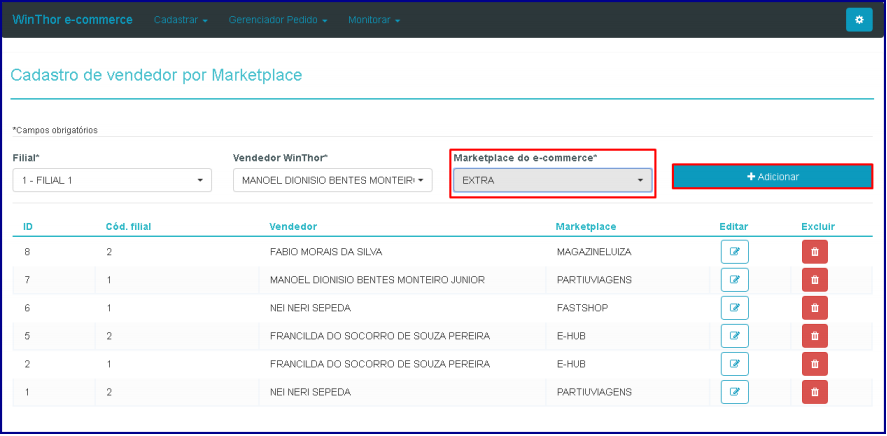Click the Cód. filial column header
Screen dimensions: 887x436
coord(128,227)
